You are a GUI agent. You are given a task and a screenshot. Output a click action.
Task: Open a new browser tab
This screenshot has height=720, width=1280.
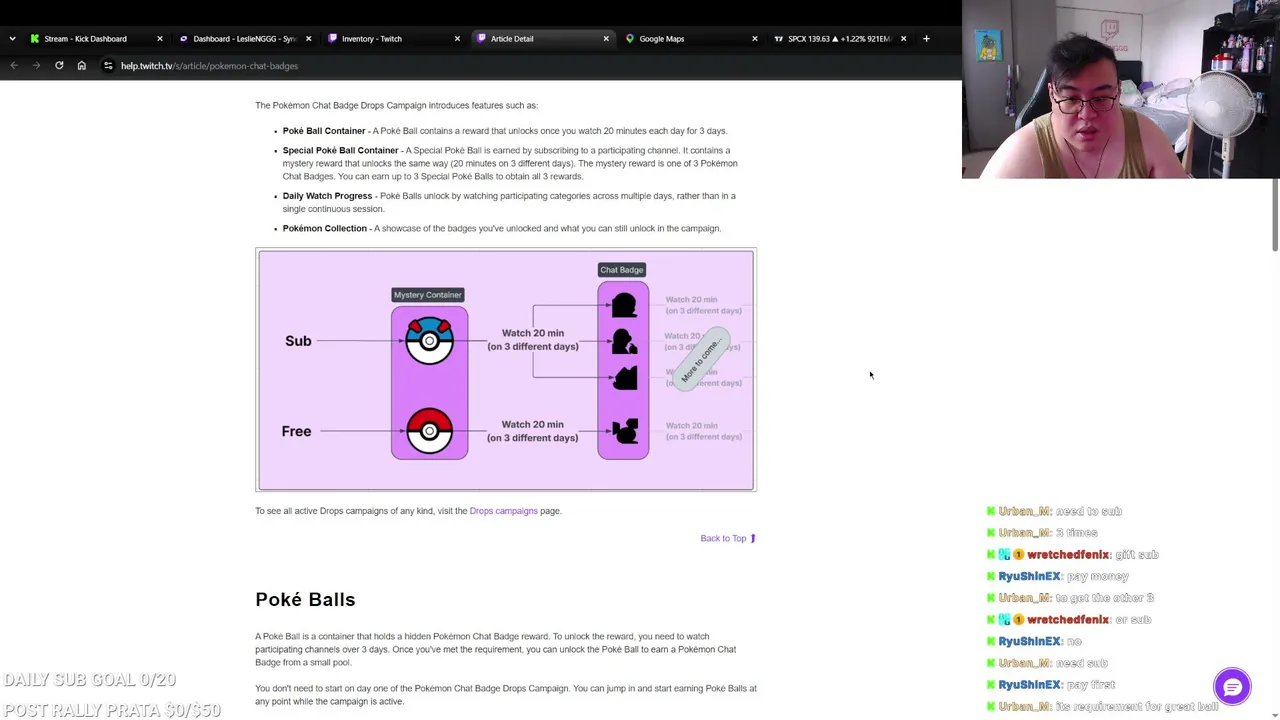point(926,39)
